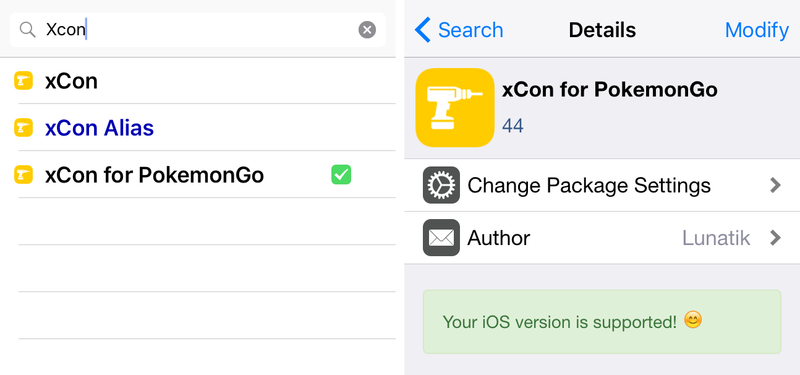Click the envelope Author icon
800x375 pixels.
pyautogui.click(x=441, y=238)
